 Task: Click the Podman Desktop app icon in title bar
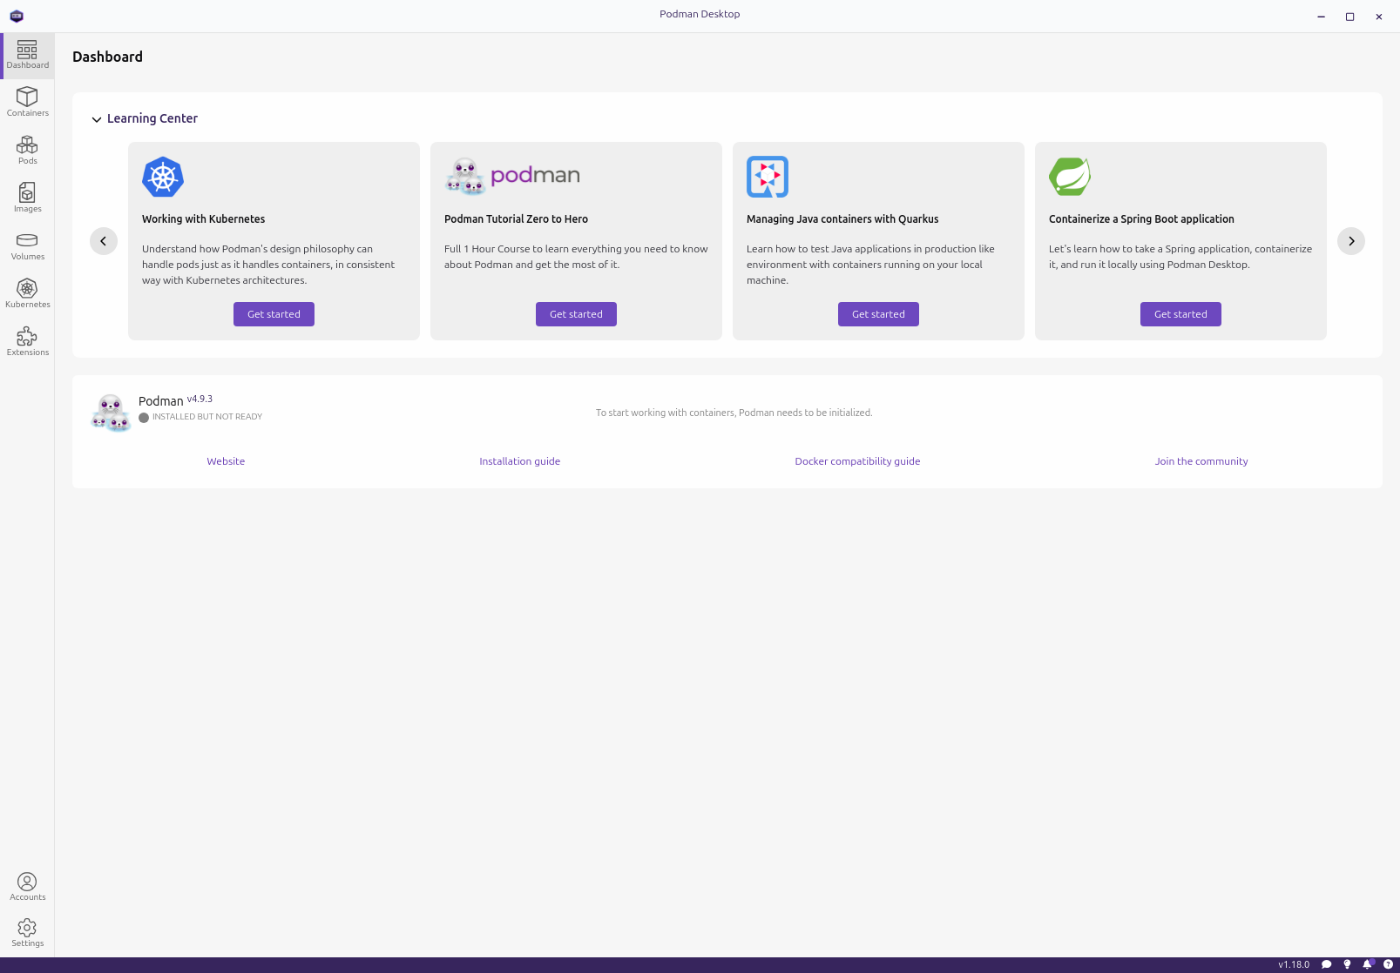point(16,16)
